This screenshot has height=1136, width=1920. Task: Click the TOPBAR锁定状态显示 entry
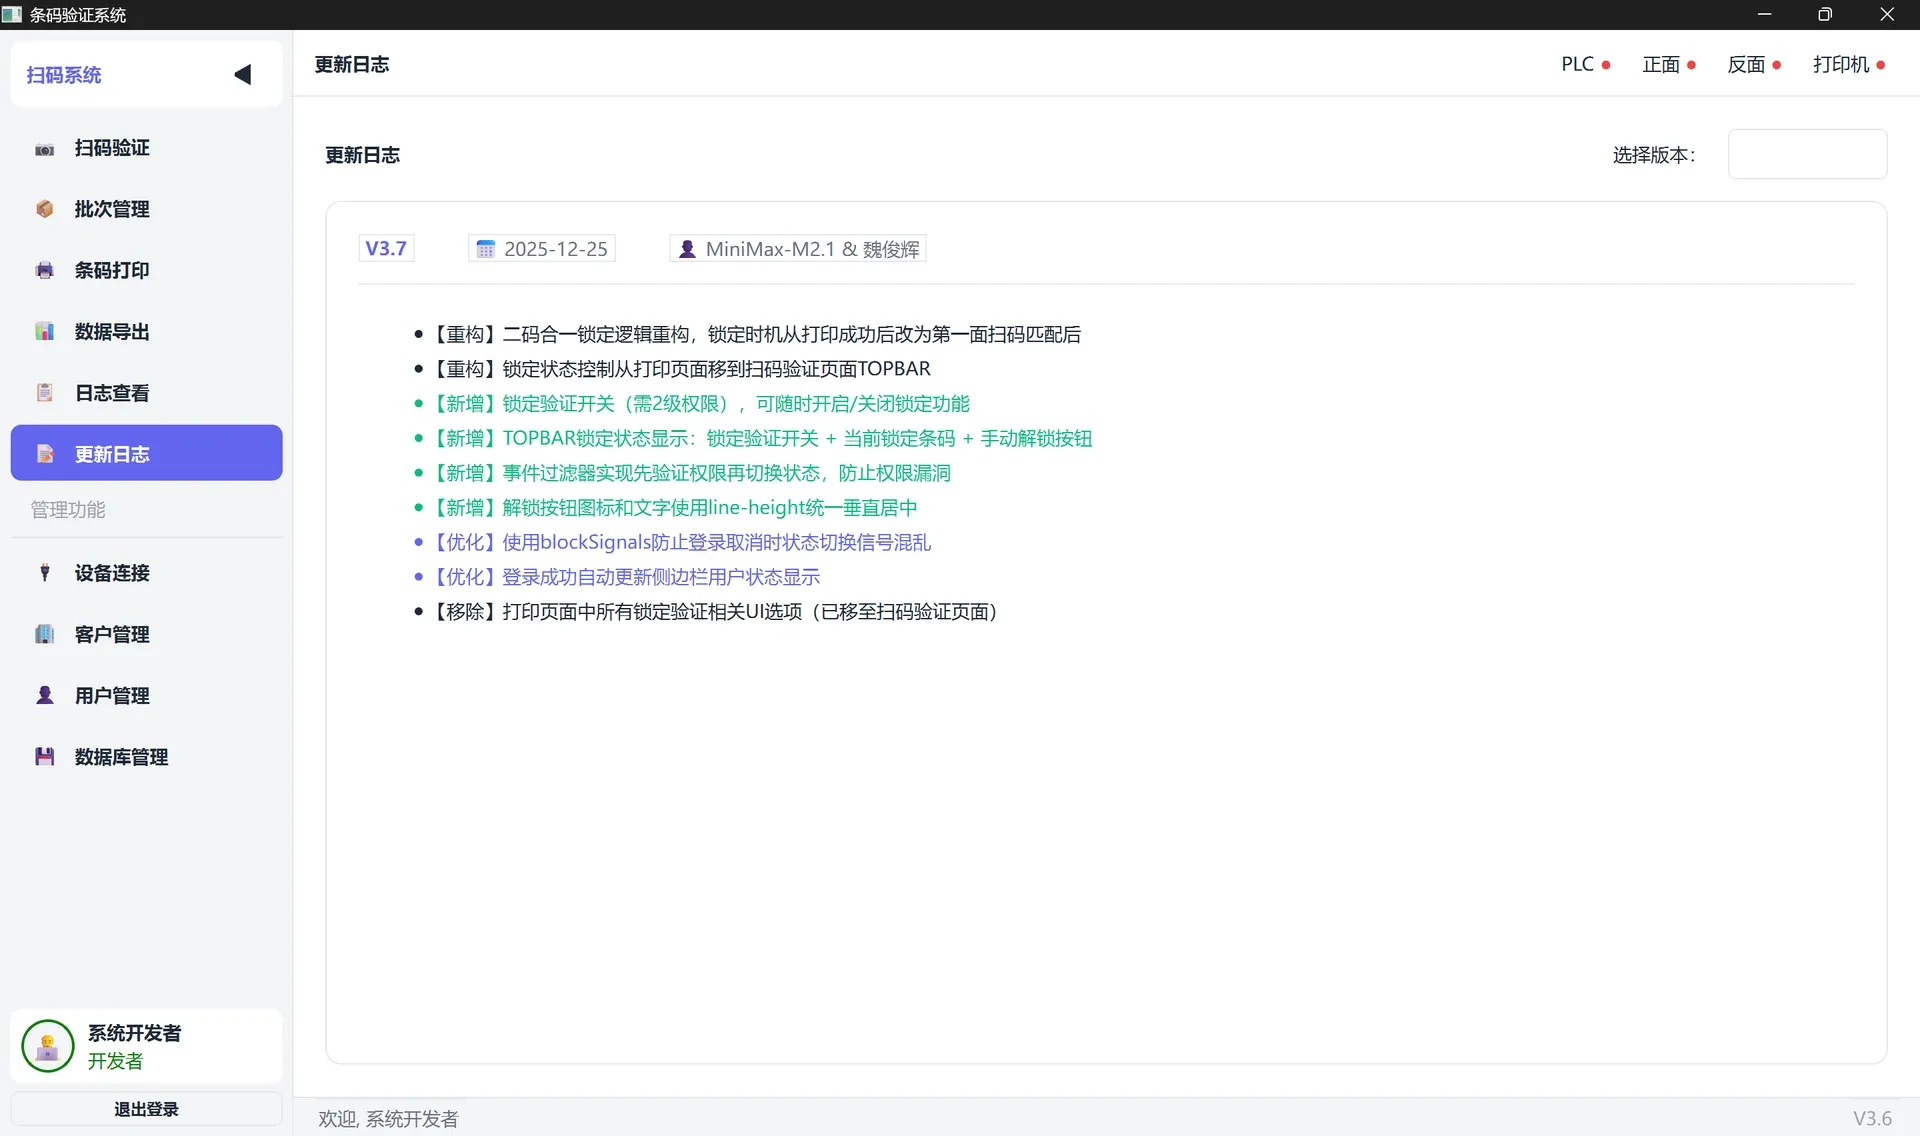click(x=760, y=439)
